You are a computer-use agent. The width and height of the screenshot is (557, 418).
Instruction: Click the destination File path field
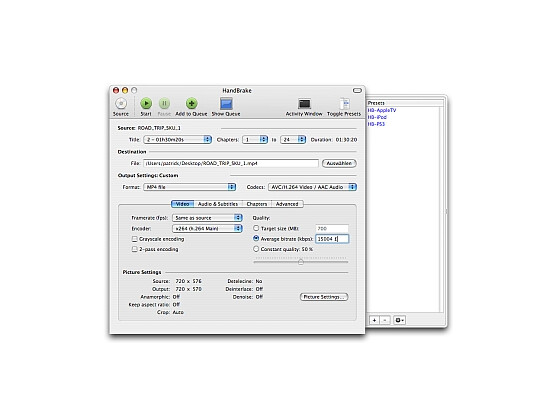tap(231, 163)
